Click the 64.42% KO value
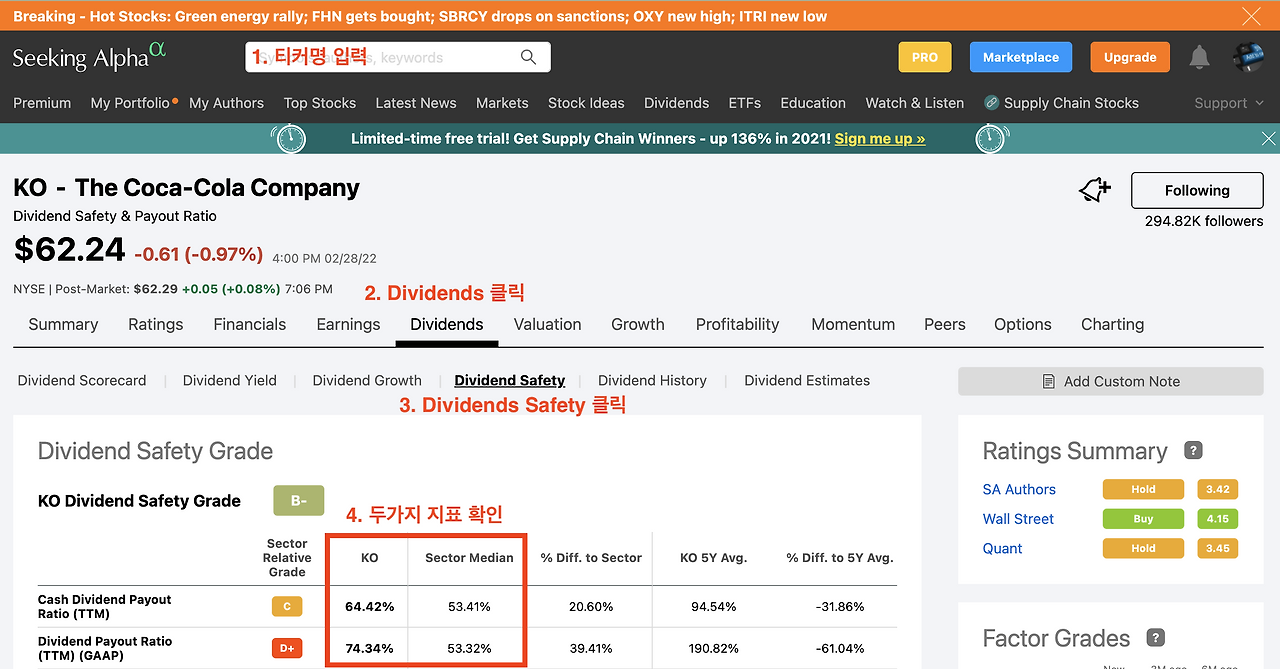The width and height of the screenshot is (1280, 669). 369,606
